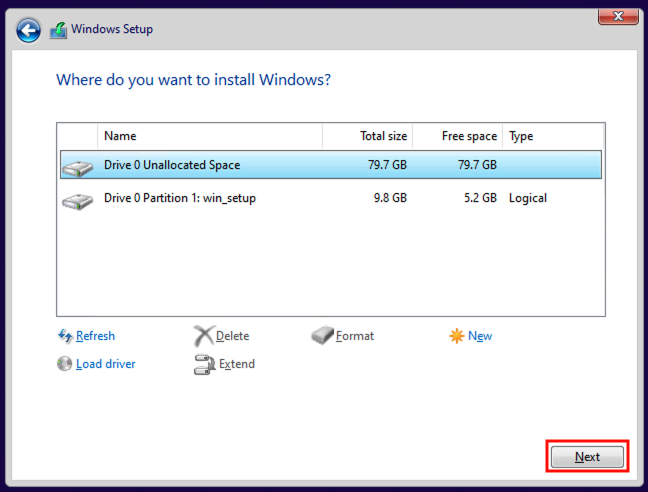The width and height of the screenshot is (648, 492).
Task: Click the drive icon for Unallocated Space
Action: coord(77,168)
